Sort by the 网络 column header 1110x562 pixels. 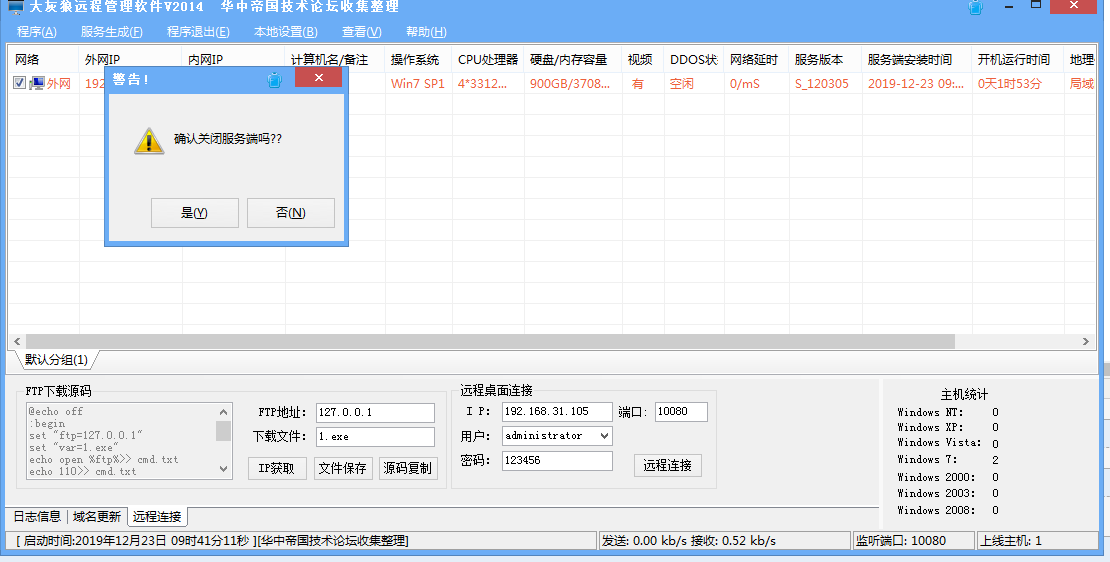point(43,59)
